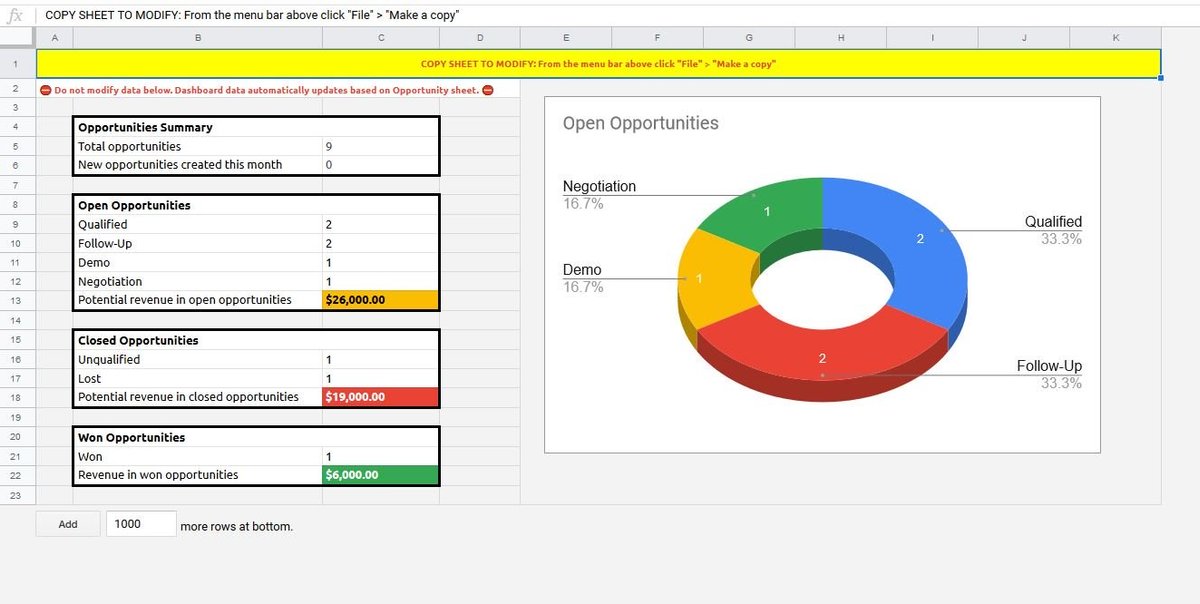Click the 'Lost' label cell
The image size is (1200, 604).
(198, 378)
